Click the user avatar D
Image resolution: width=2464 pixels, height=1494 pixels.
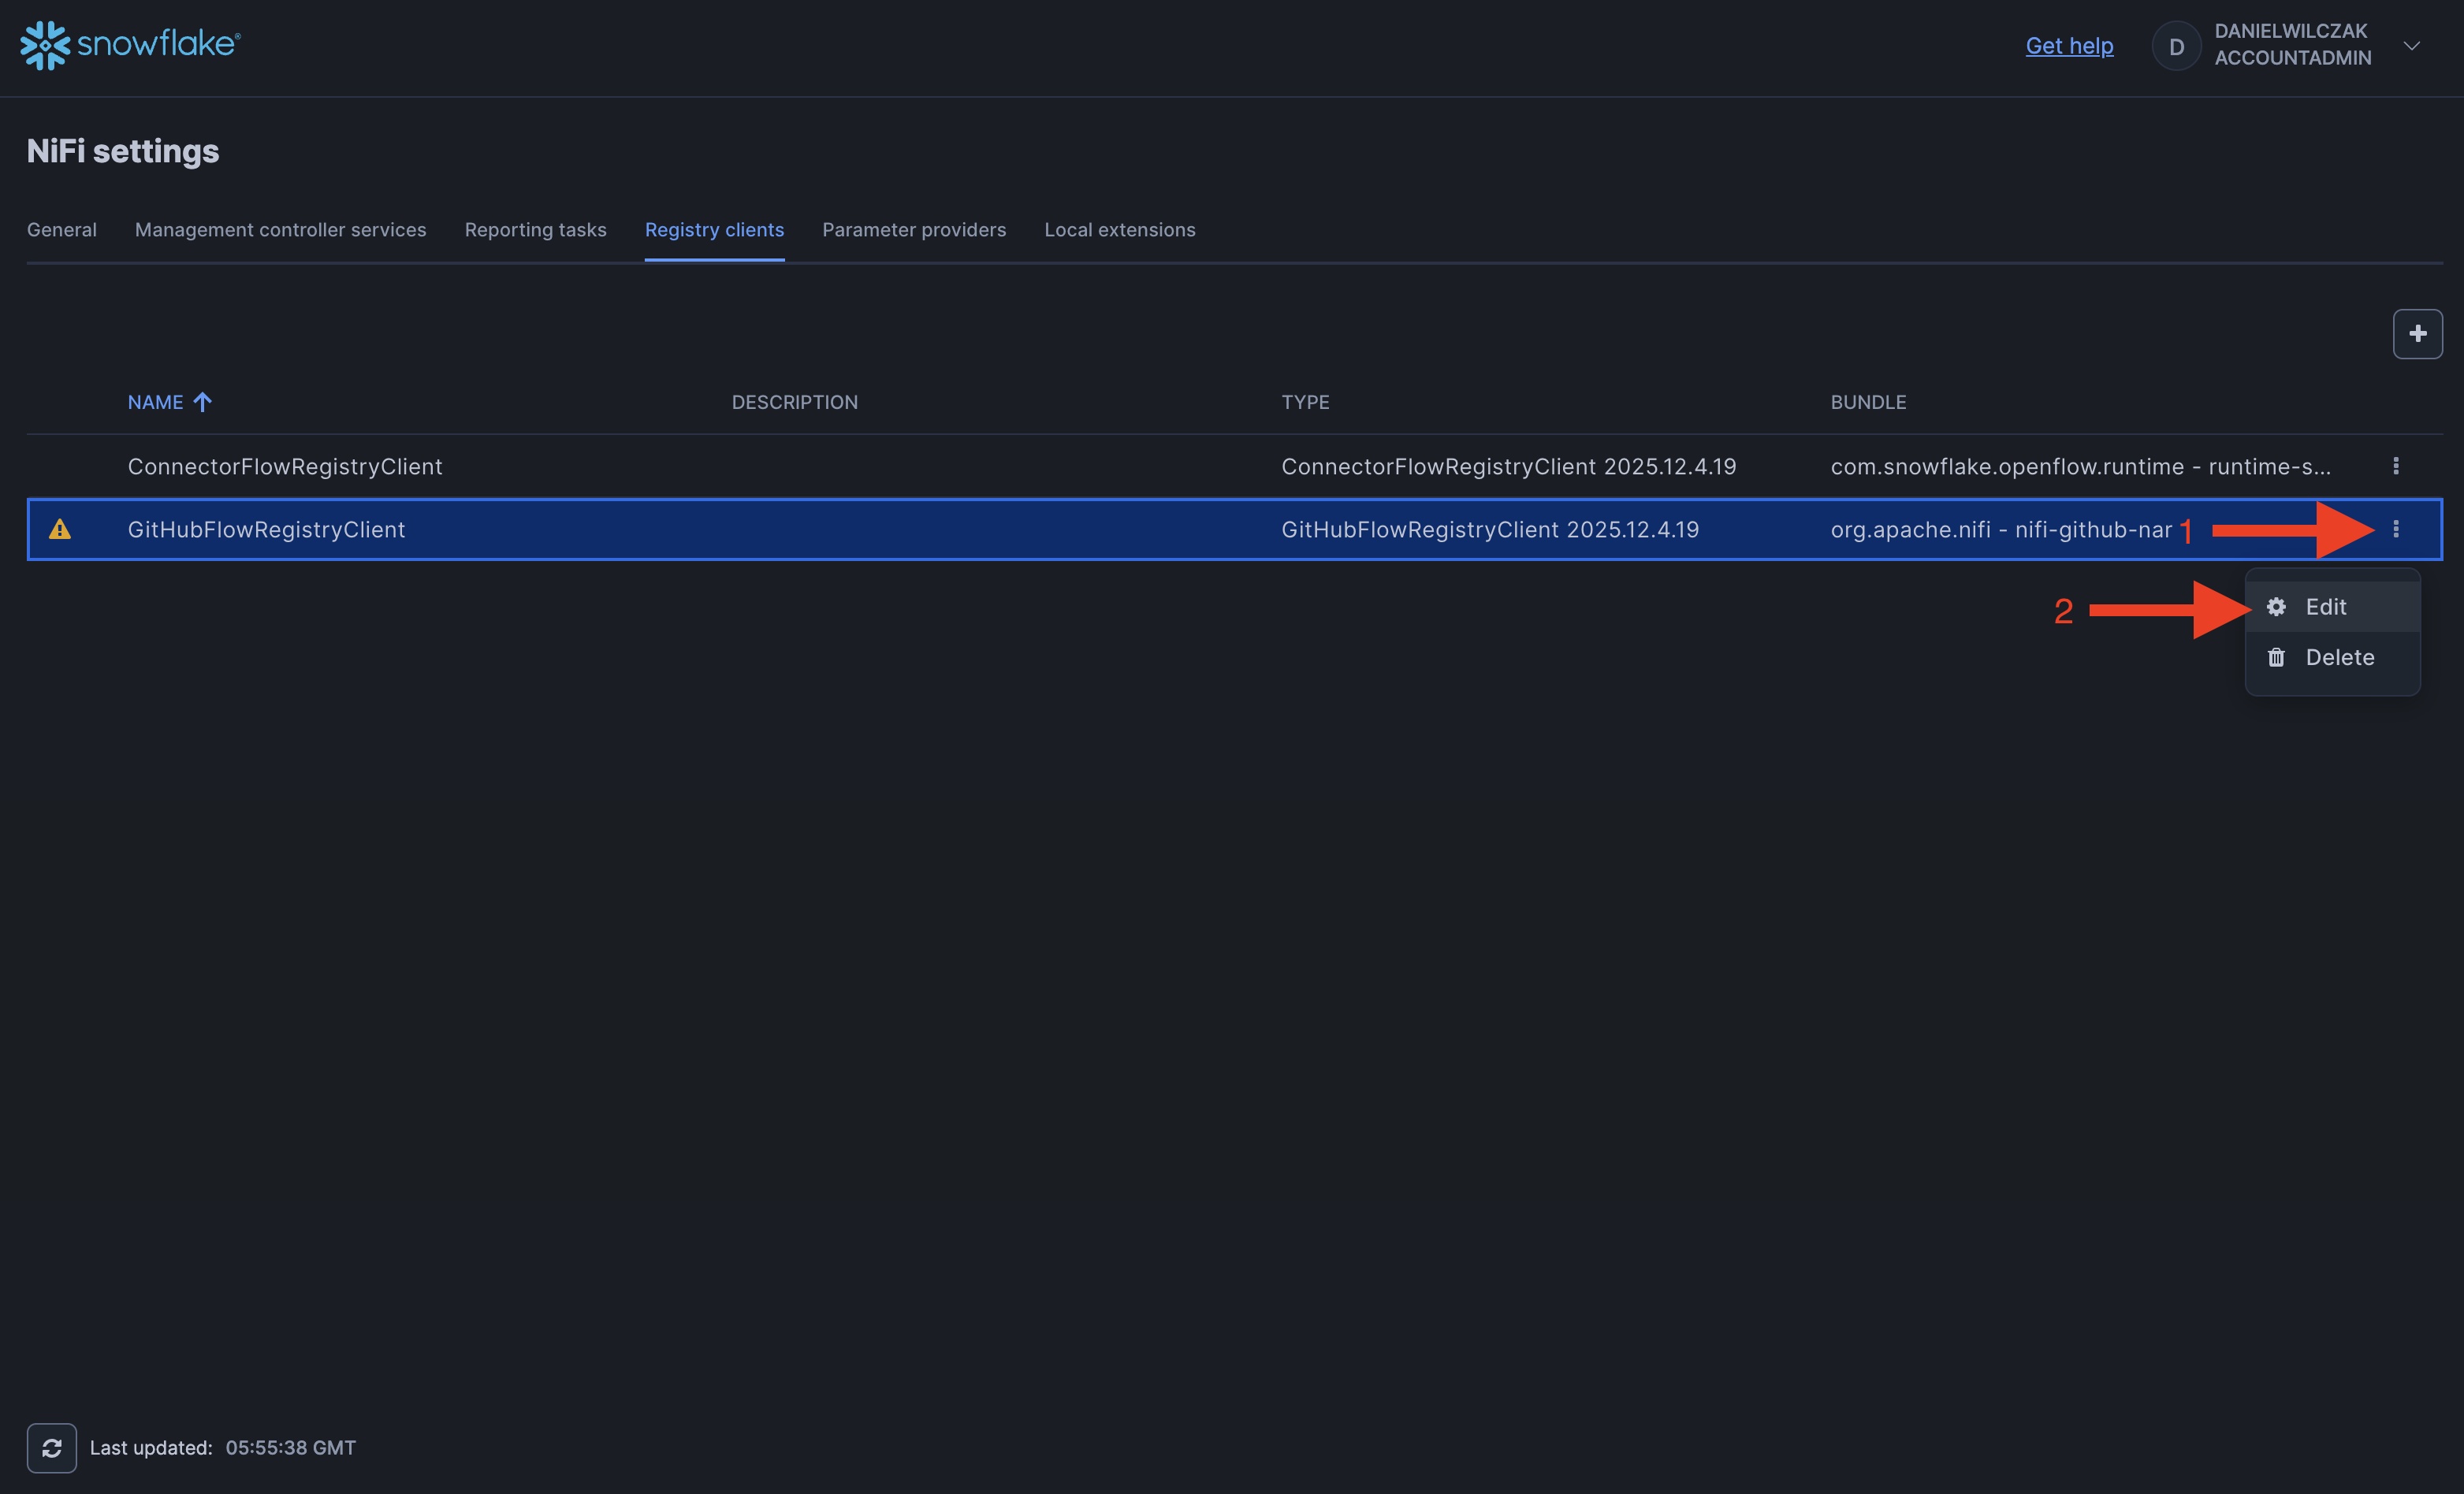coord(2176,46)
